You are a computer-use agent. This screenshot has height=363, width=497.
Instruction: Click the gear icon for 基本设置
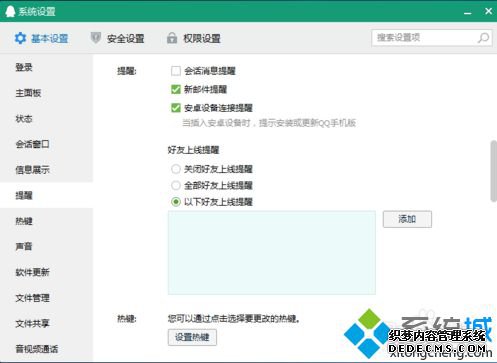pos(20,38)
